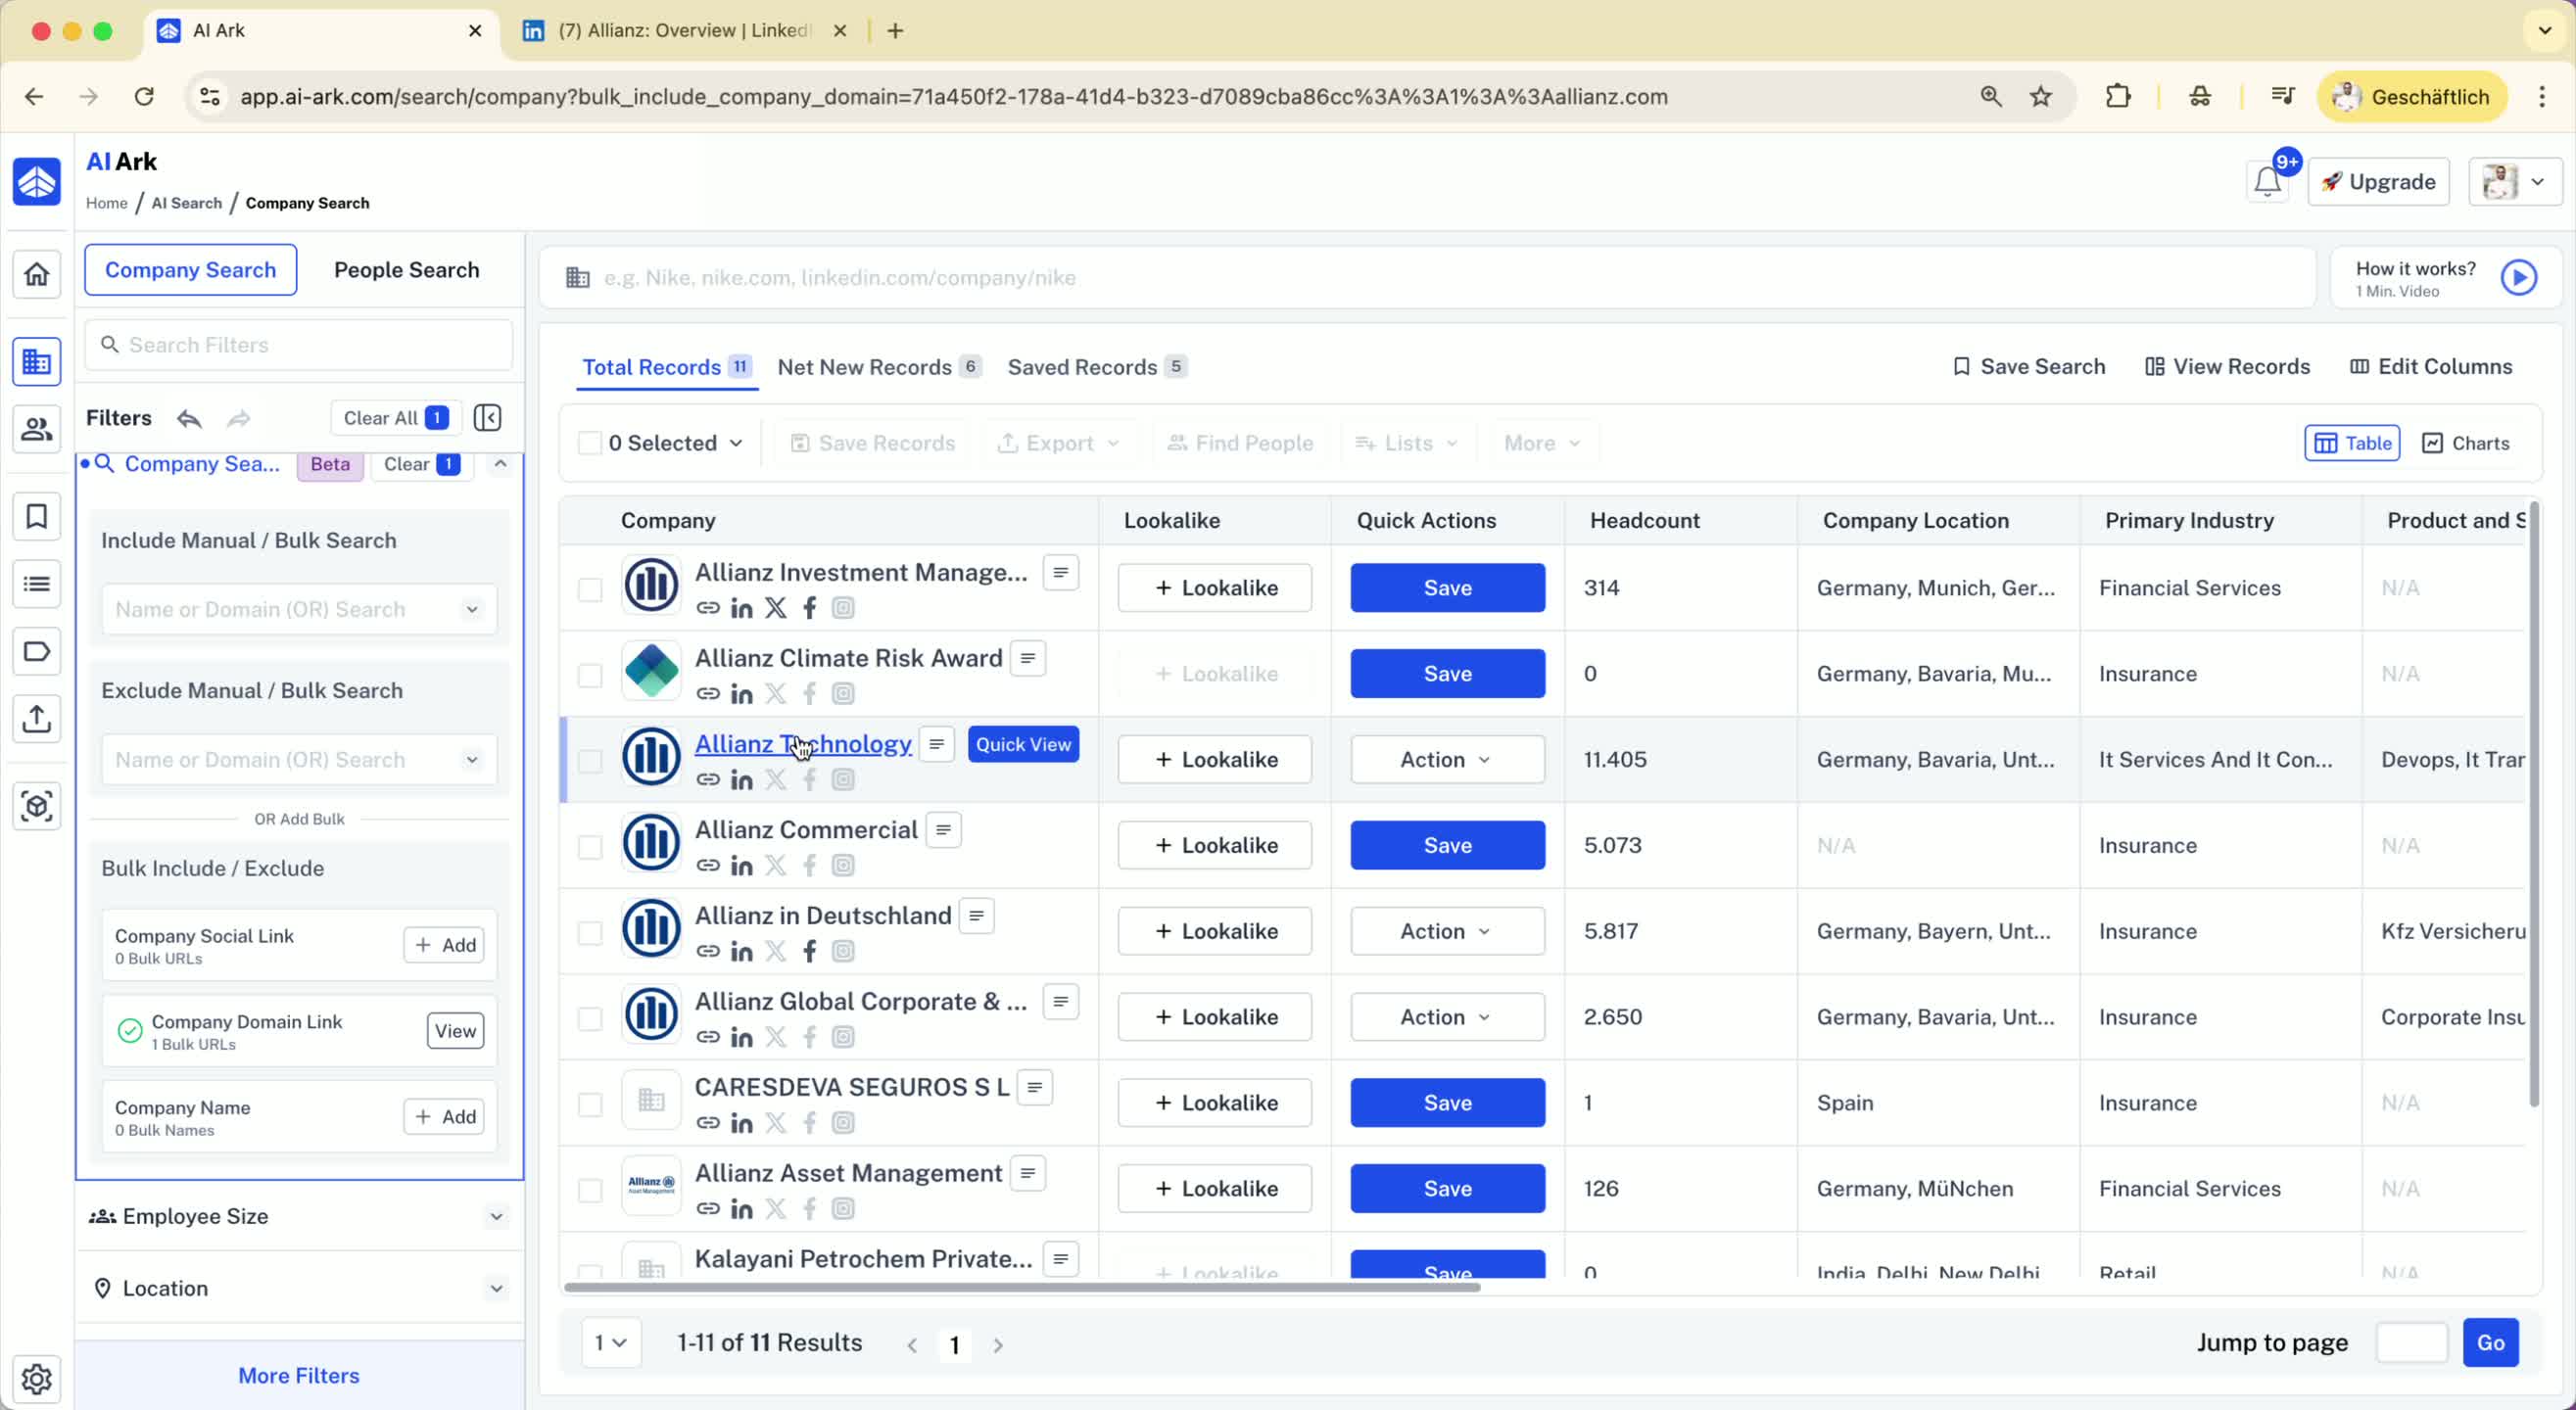Open the Action dropdown for Allianz Technology
The width and height of the screenshot is (2576, 1410).
click(1446, 760)
